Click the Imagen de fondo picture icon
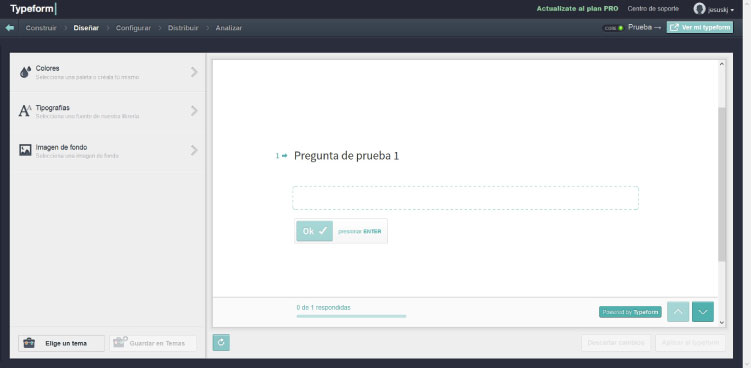 (x=25, y=150)
